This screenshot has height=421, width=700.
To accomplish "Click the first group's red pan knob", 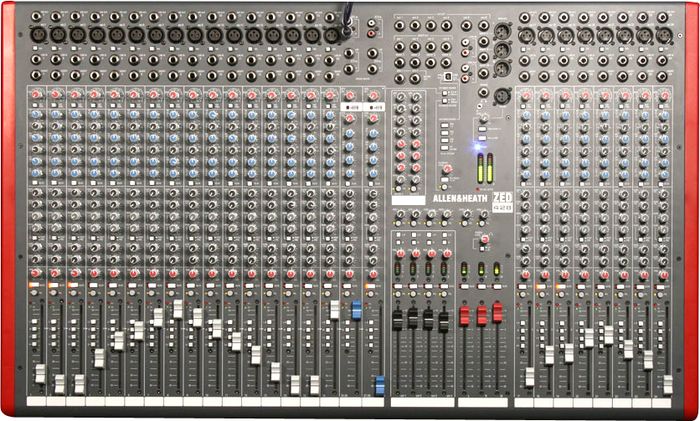I will click(400, 254).
